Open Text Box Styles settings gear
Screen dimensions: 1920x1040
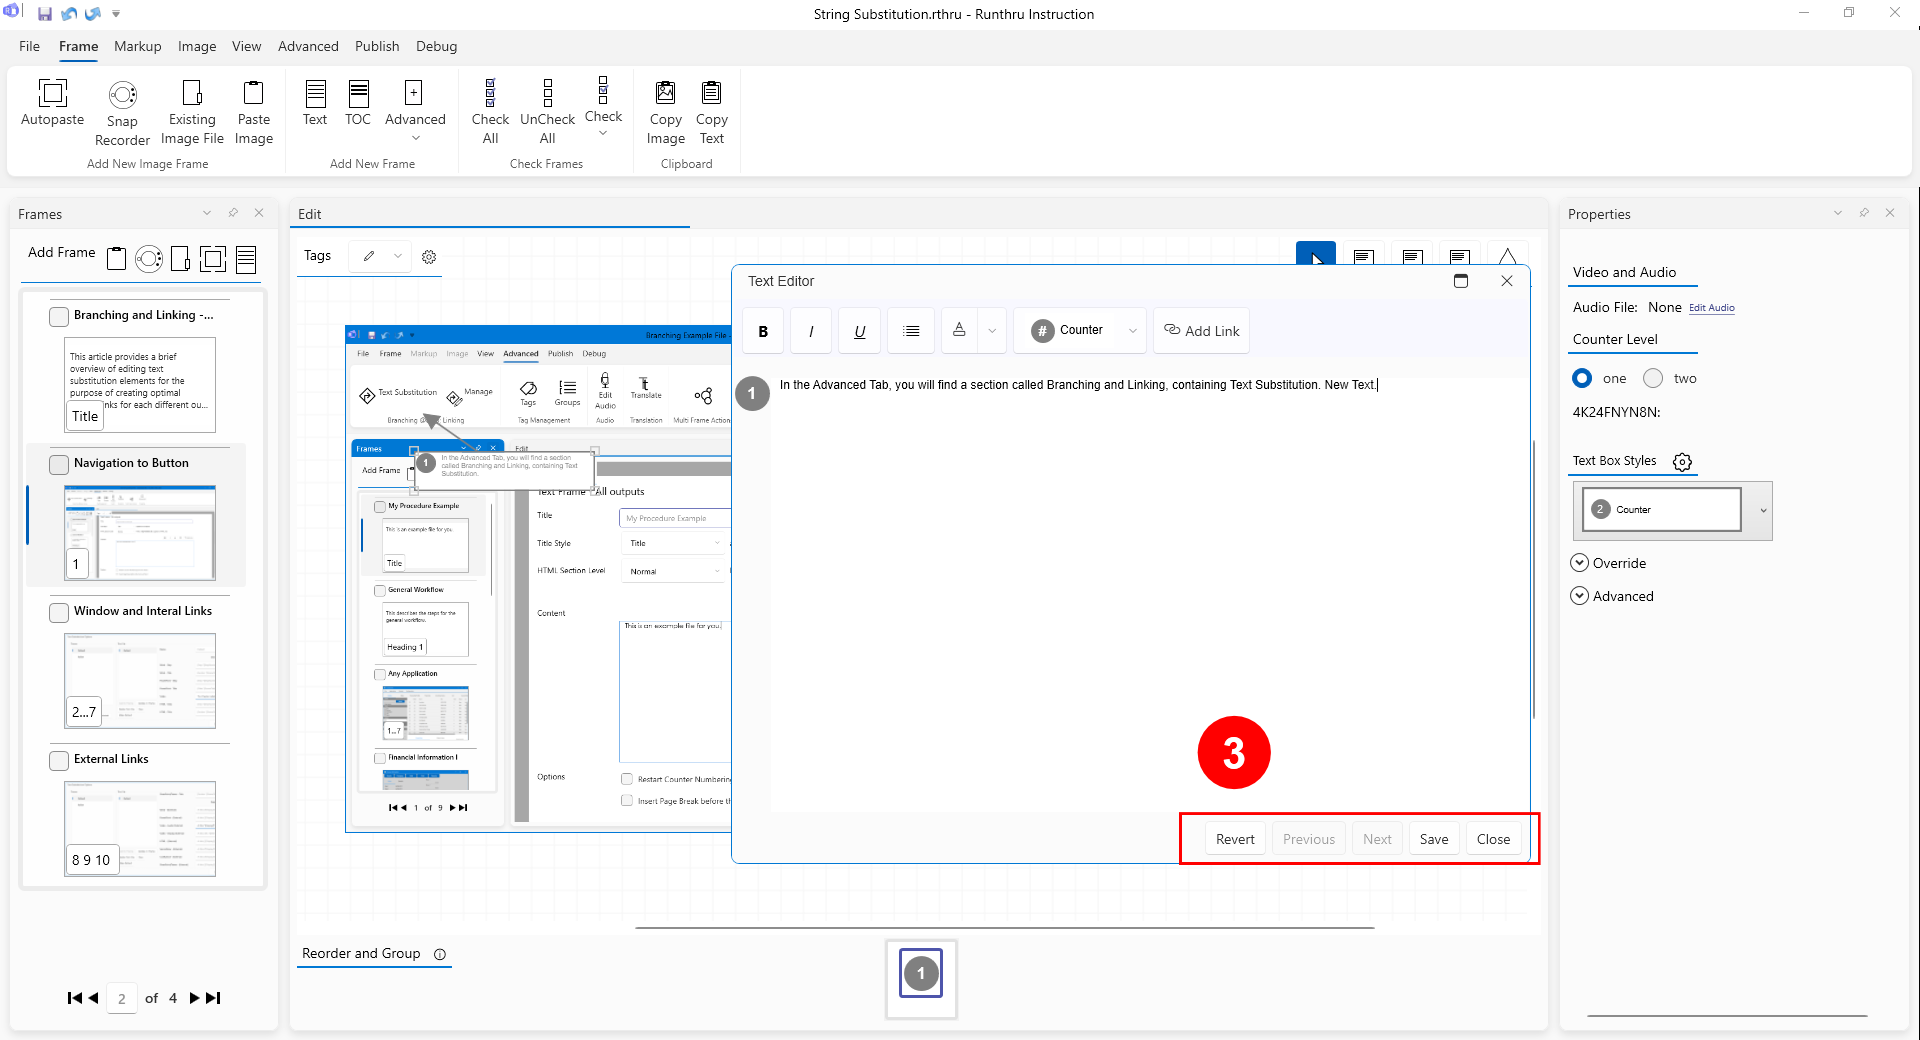coord(1682,462)
